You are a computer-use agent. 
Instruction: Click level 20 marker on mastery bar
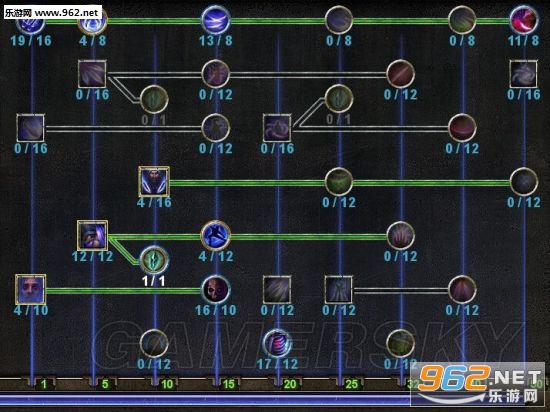[x=290, y=384]
